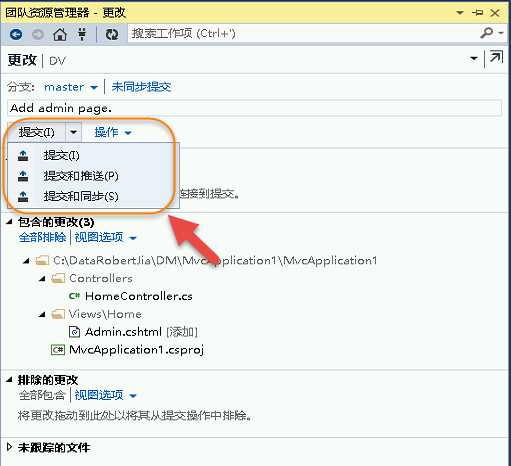Select HomeController.cs file
511x466 pixels.
139,296
